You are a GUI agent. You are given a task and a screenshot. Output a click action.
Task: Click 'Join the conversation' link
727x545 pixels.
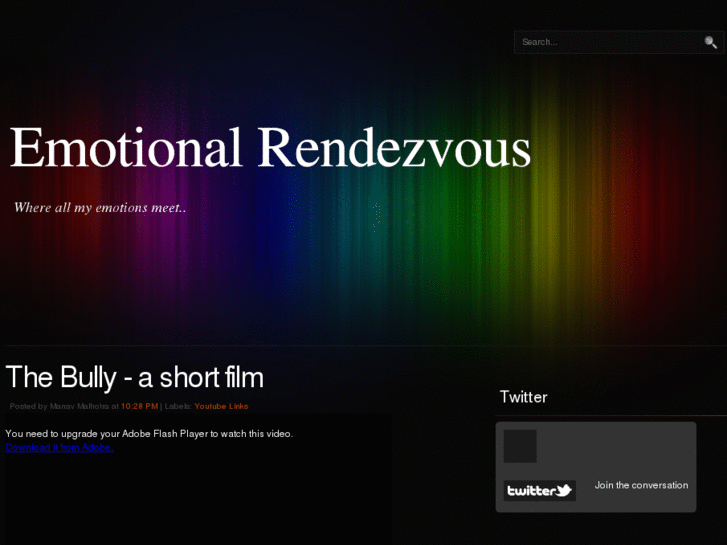[641, 485]
